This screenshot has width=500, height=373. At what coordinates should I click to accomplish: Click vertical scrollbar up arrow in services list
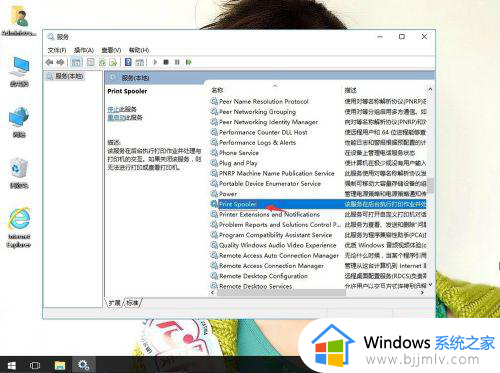(x=430, y=89)
